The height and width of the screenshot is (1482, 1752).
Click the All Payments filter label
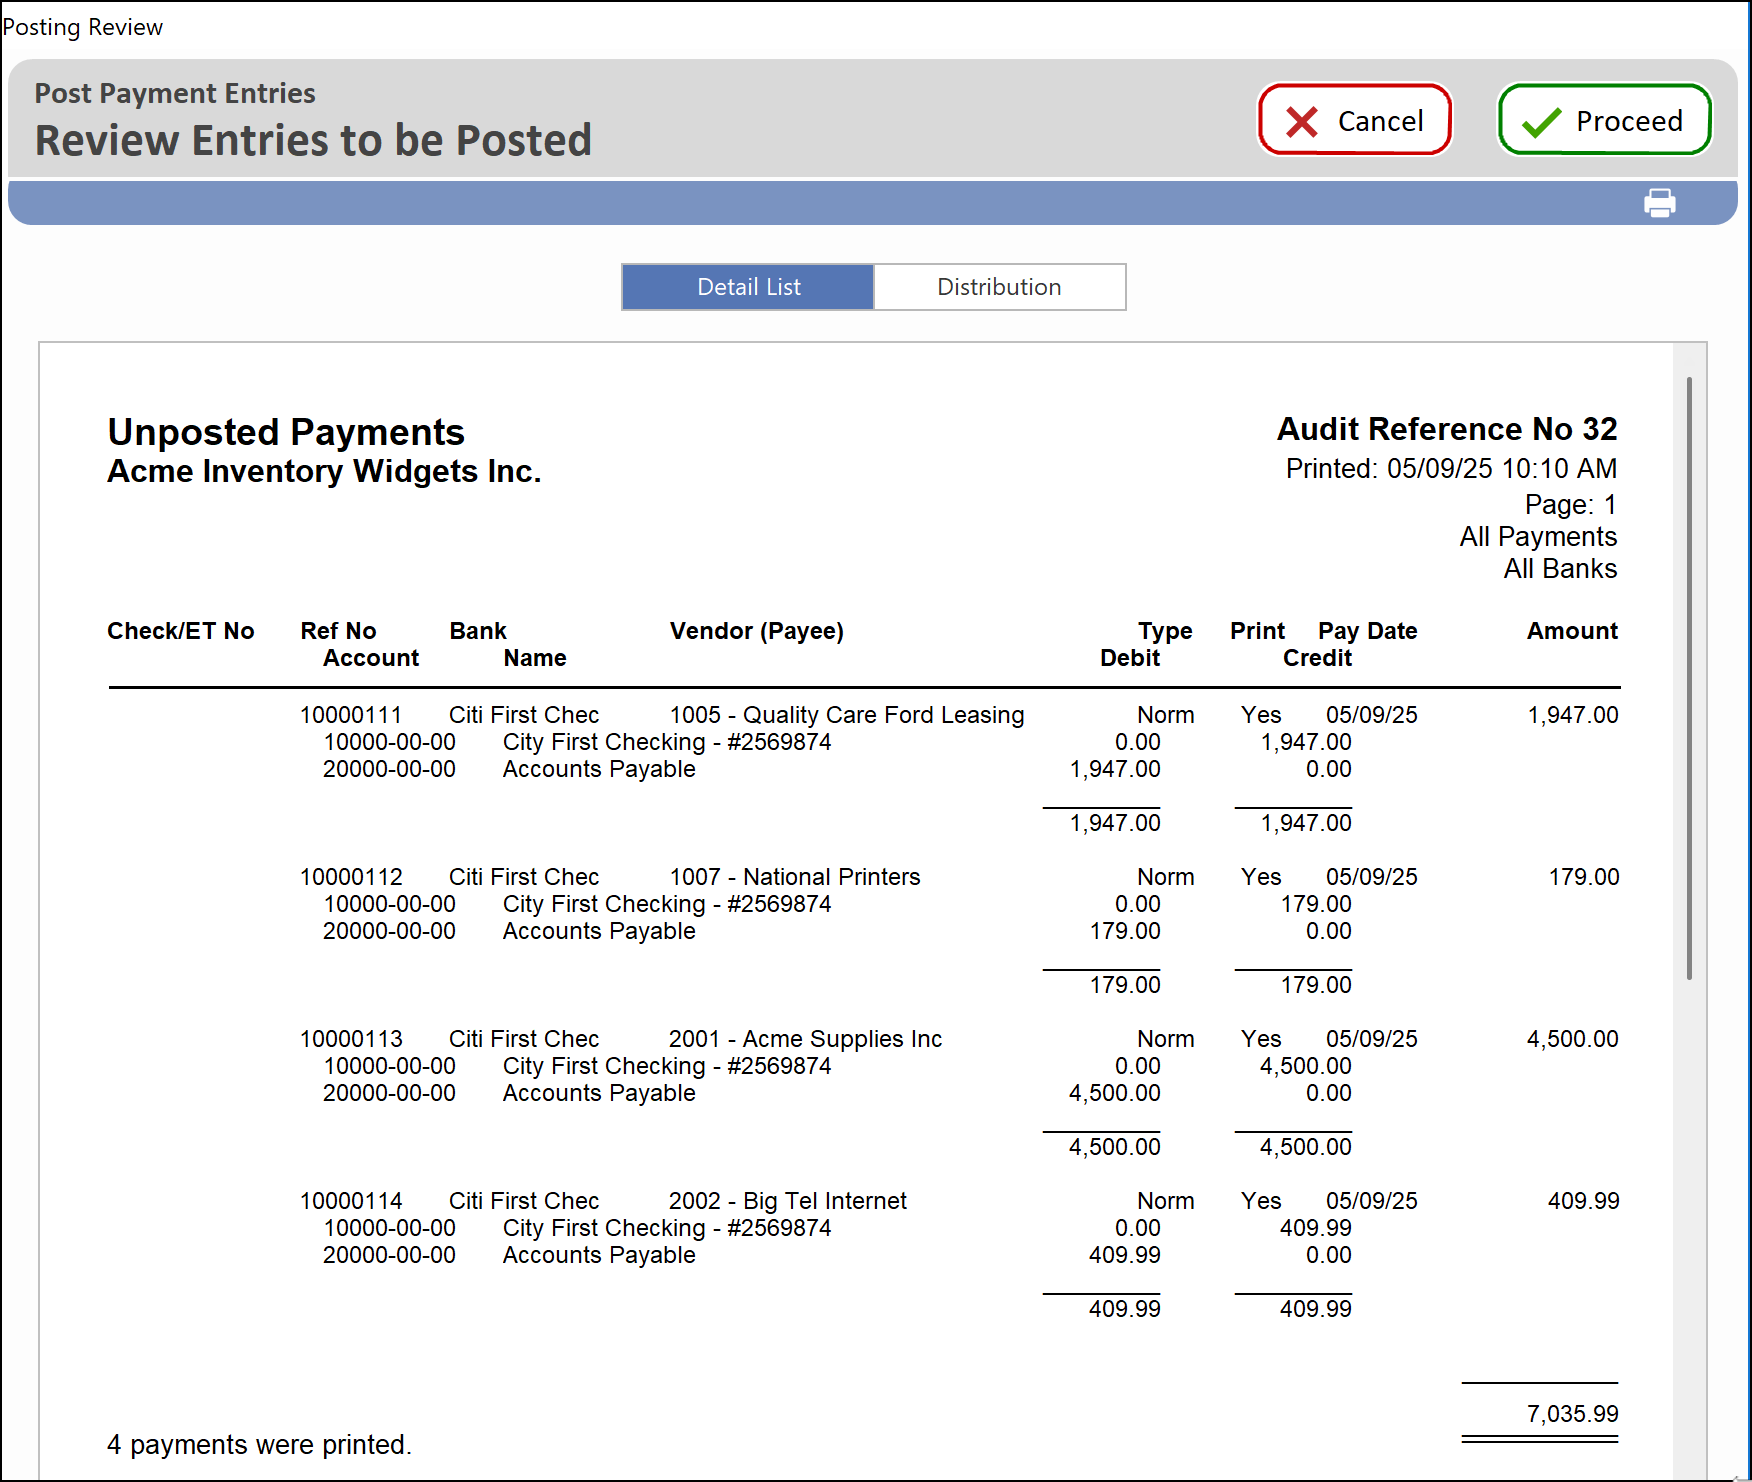point(1538,537)
